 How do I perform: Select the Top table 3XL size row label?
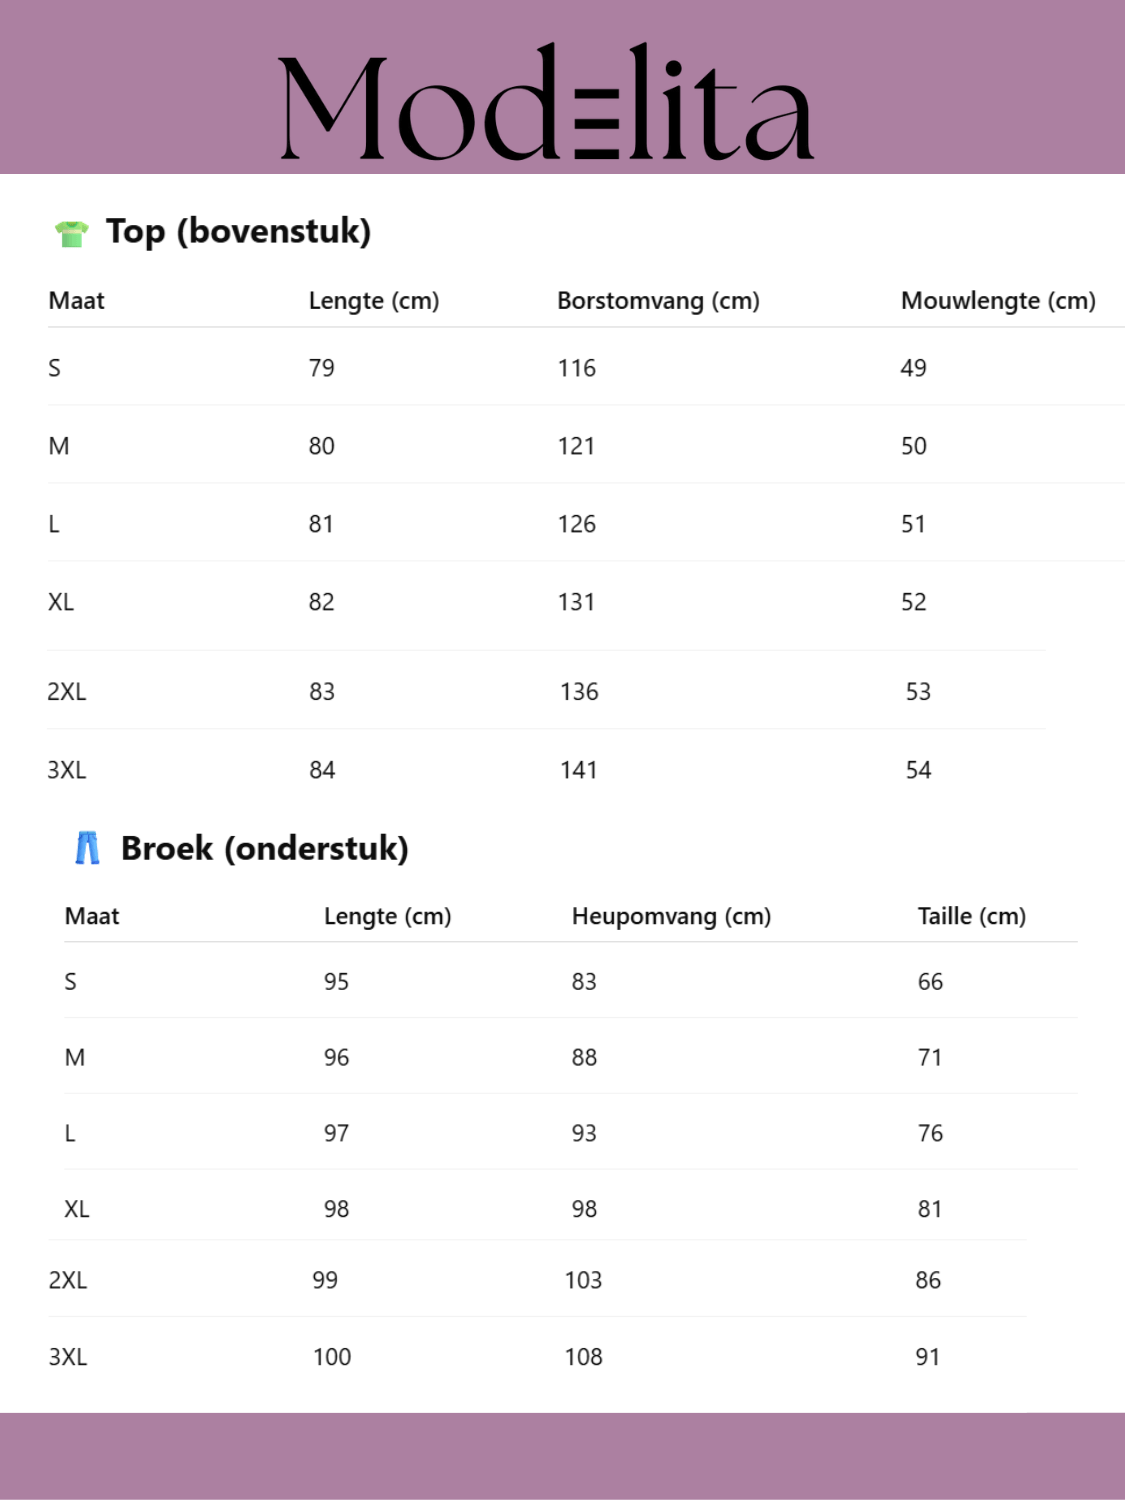click(67, 770)
